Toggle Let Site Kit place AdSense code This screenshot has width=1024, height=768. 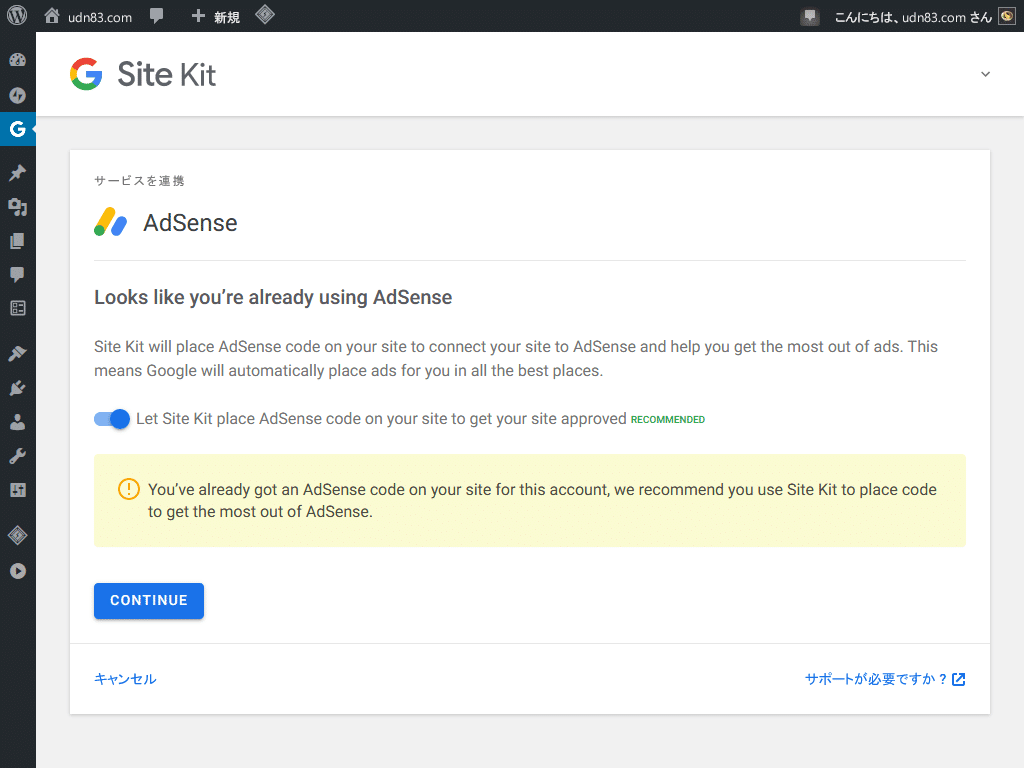point(112,419)
